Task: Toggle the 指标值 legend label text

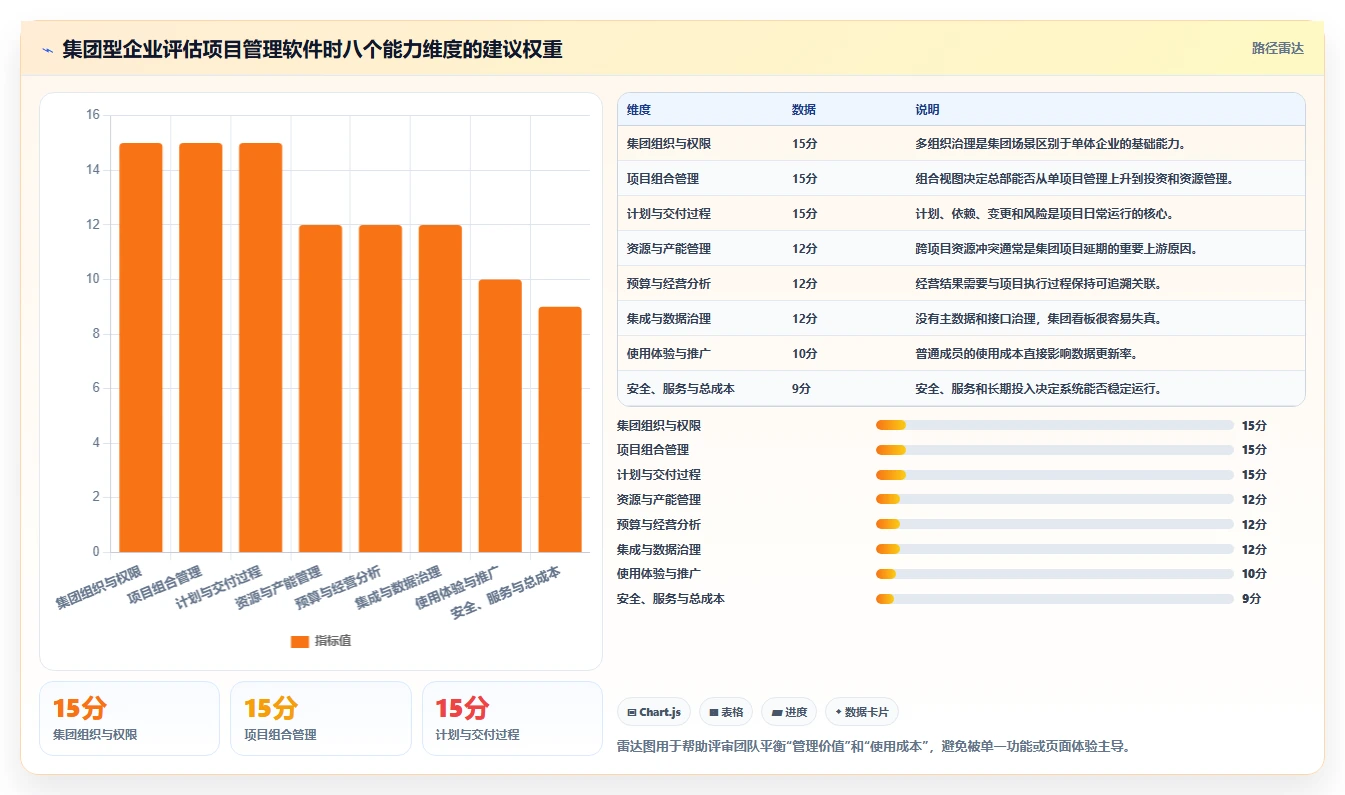Action: (333, 641)
